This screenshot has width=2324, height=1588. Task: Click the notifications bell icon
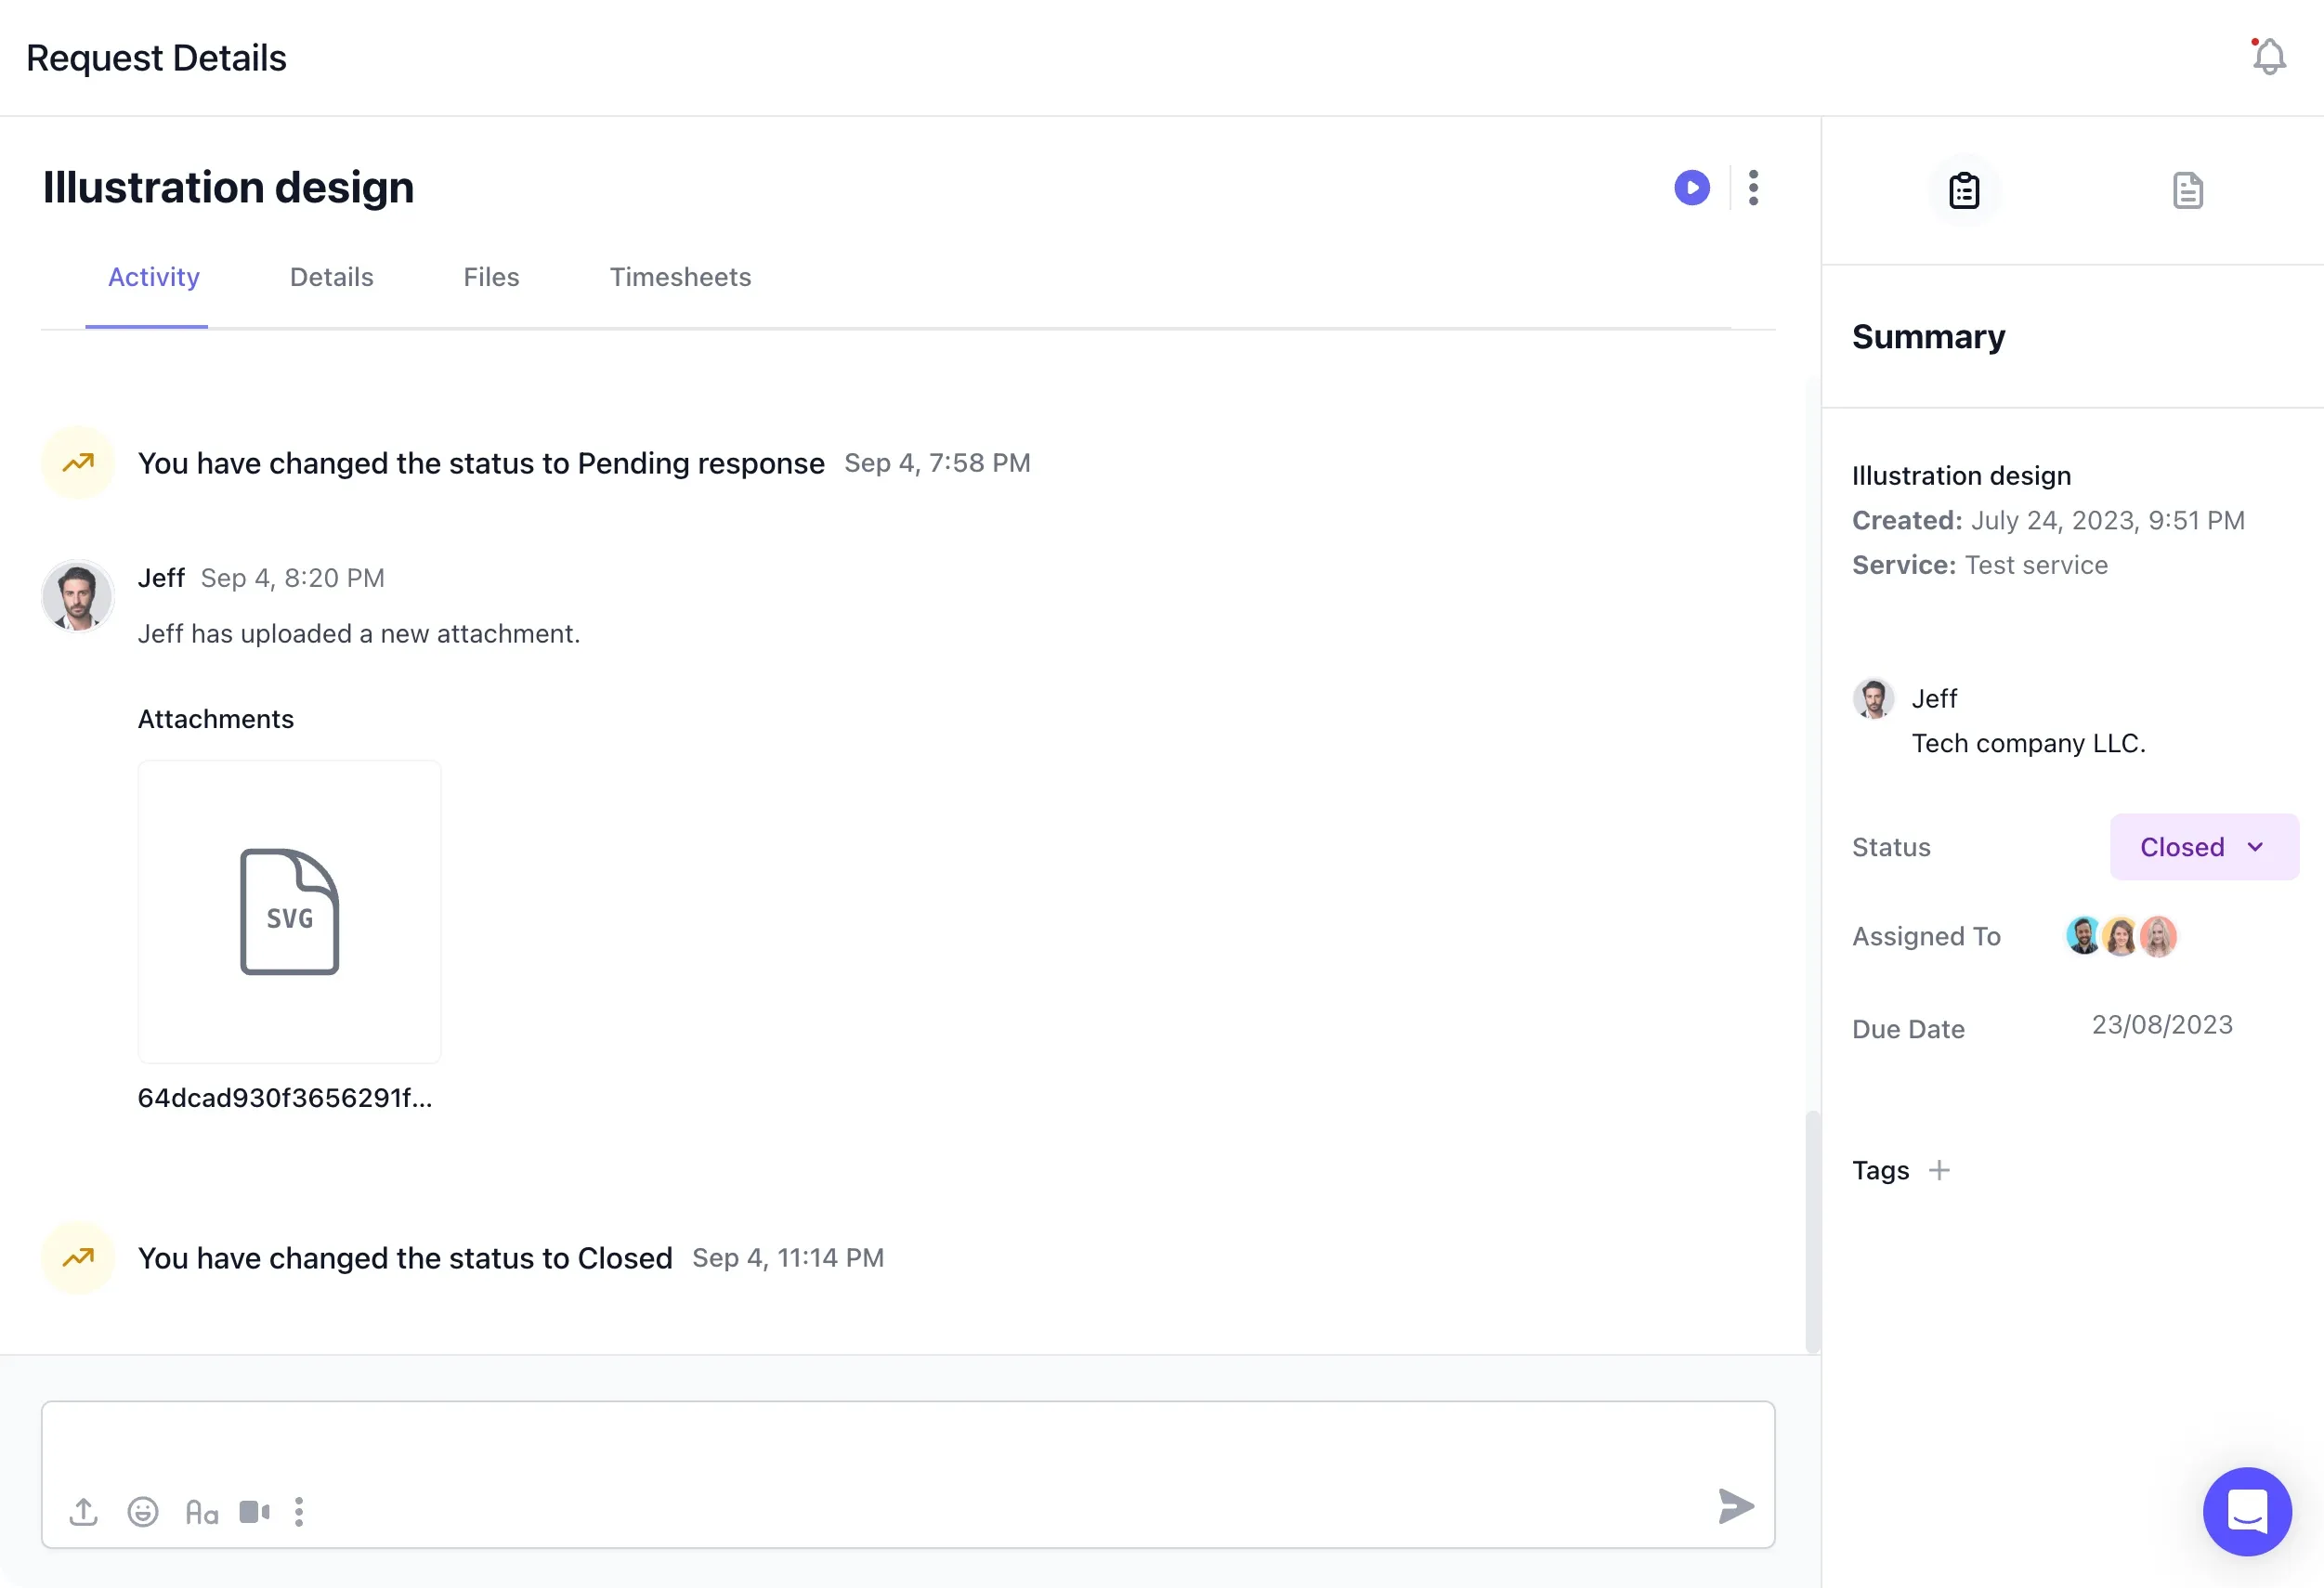pyautogui.click(x=2268, y=57)
